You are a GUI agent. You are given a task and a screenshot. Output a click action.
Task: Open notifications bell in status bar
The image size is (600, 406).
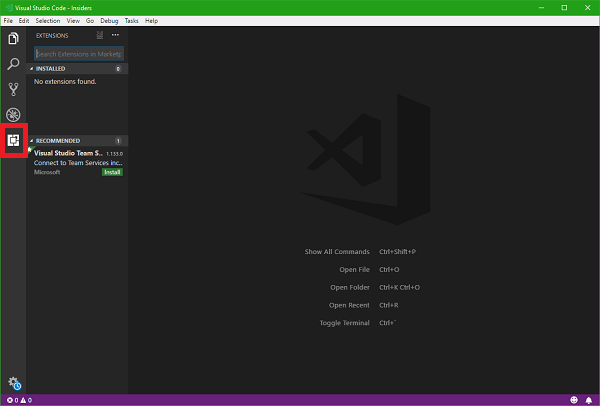(x=589, y=400)
